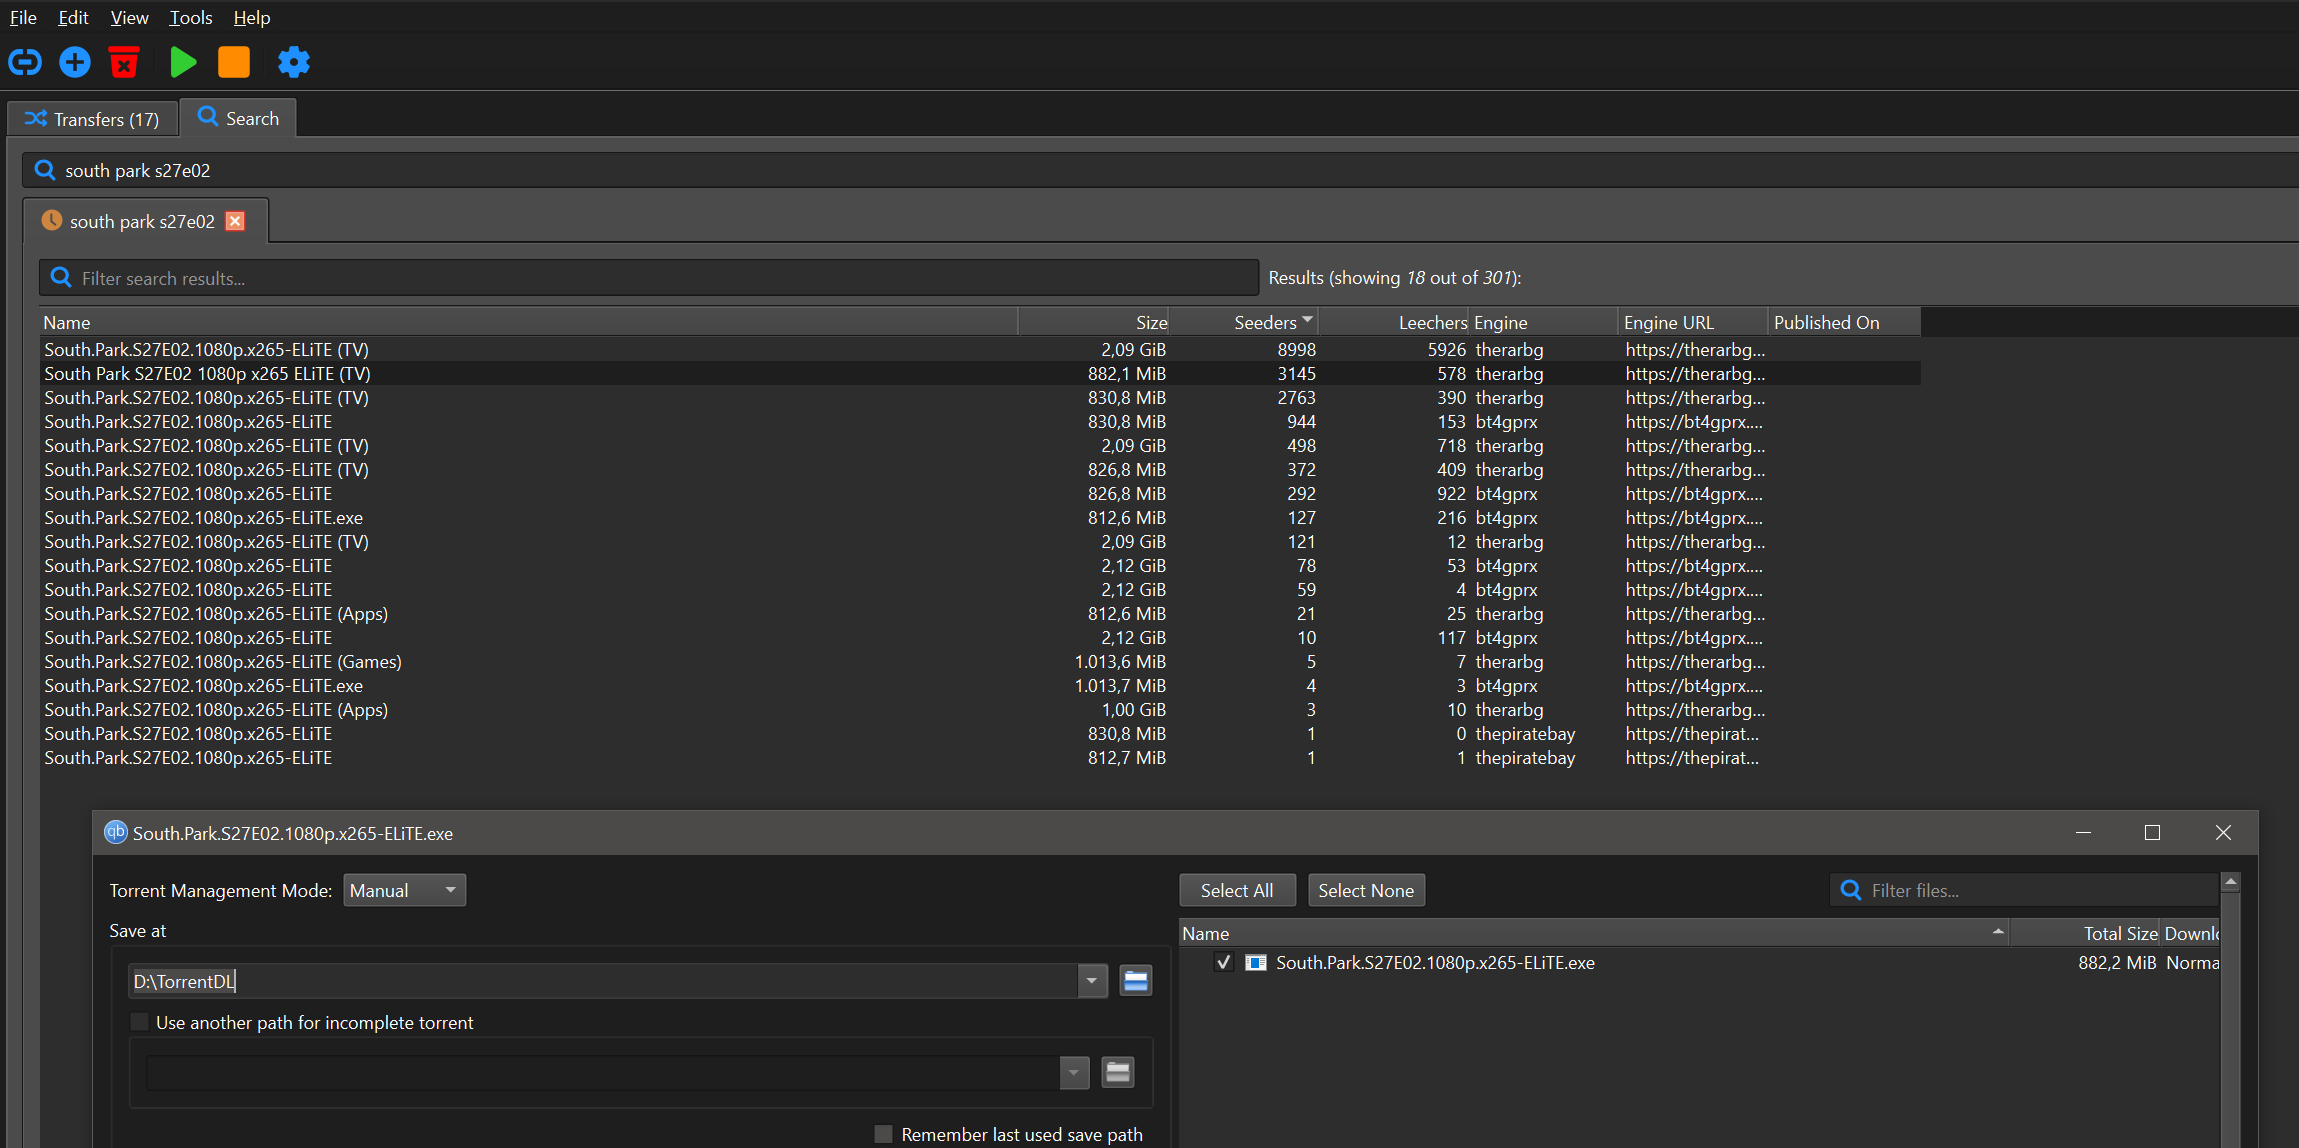Minimize the add torrent dialog
This screenshot has height=1148, width=2299.
point(2083,833)
